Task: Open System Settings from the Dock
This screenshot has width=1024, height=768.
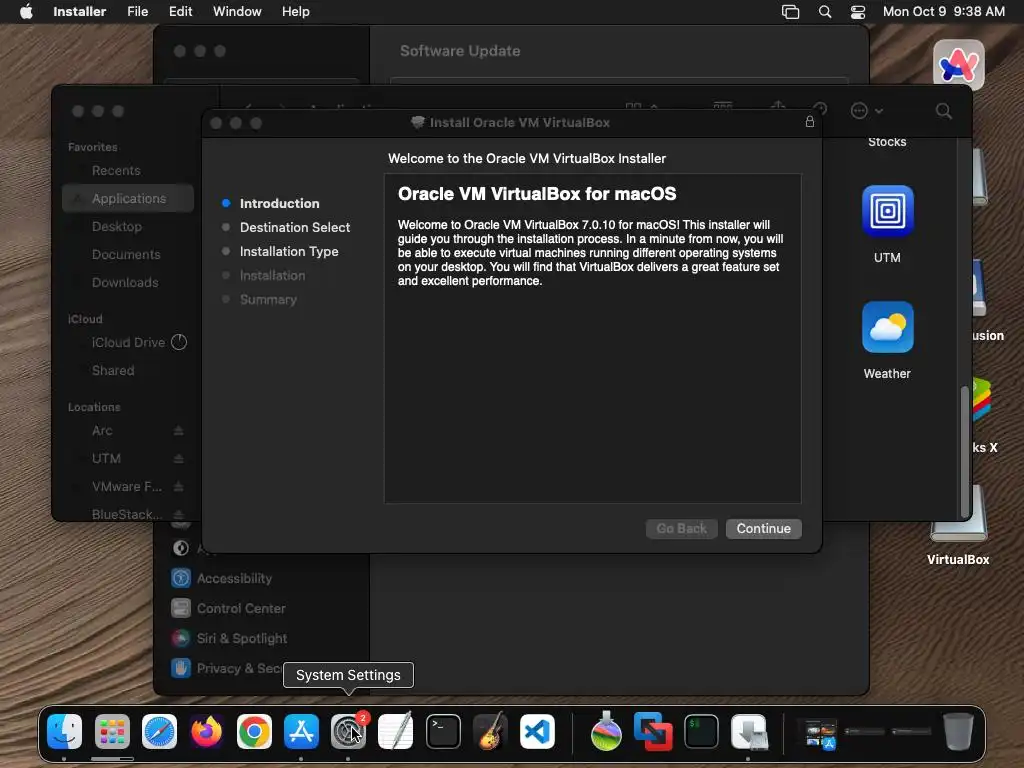Action: pyautogui.click(x=348, y=731)
